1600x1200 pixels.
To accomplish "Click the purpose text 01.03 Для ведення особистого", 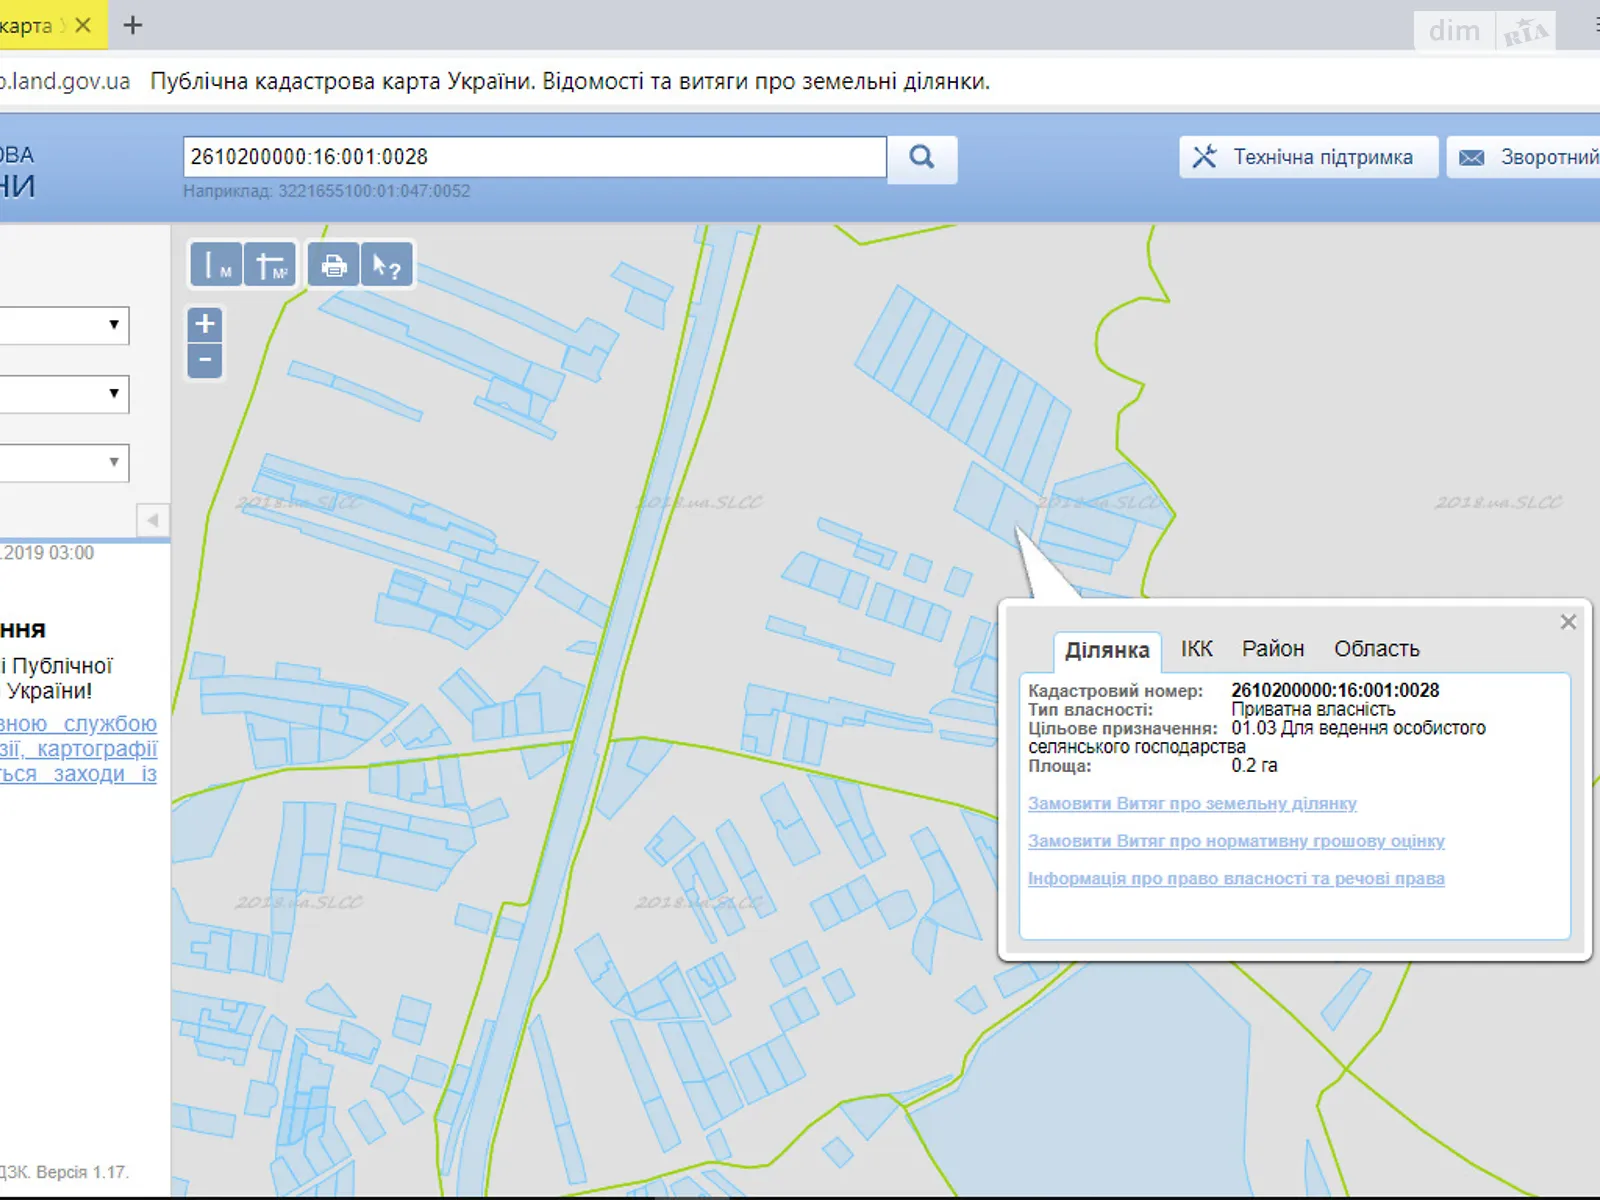I will (1358, 728).
